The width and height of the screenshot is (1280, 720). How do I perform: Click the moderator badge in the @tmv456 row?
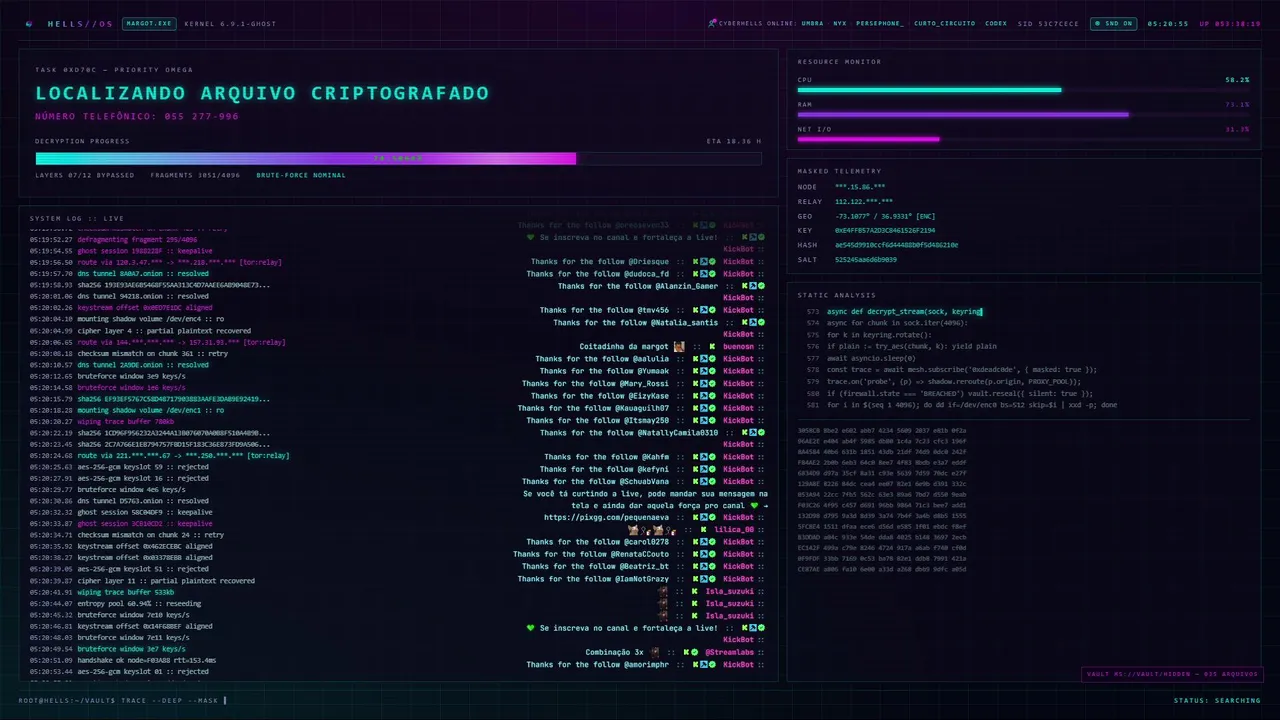pyautogui.click(x=704, y=310)
